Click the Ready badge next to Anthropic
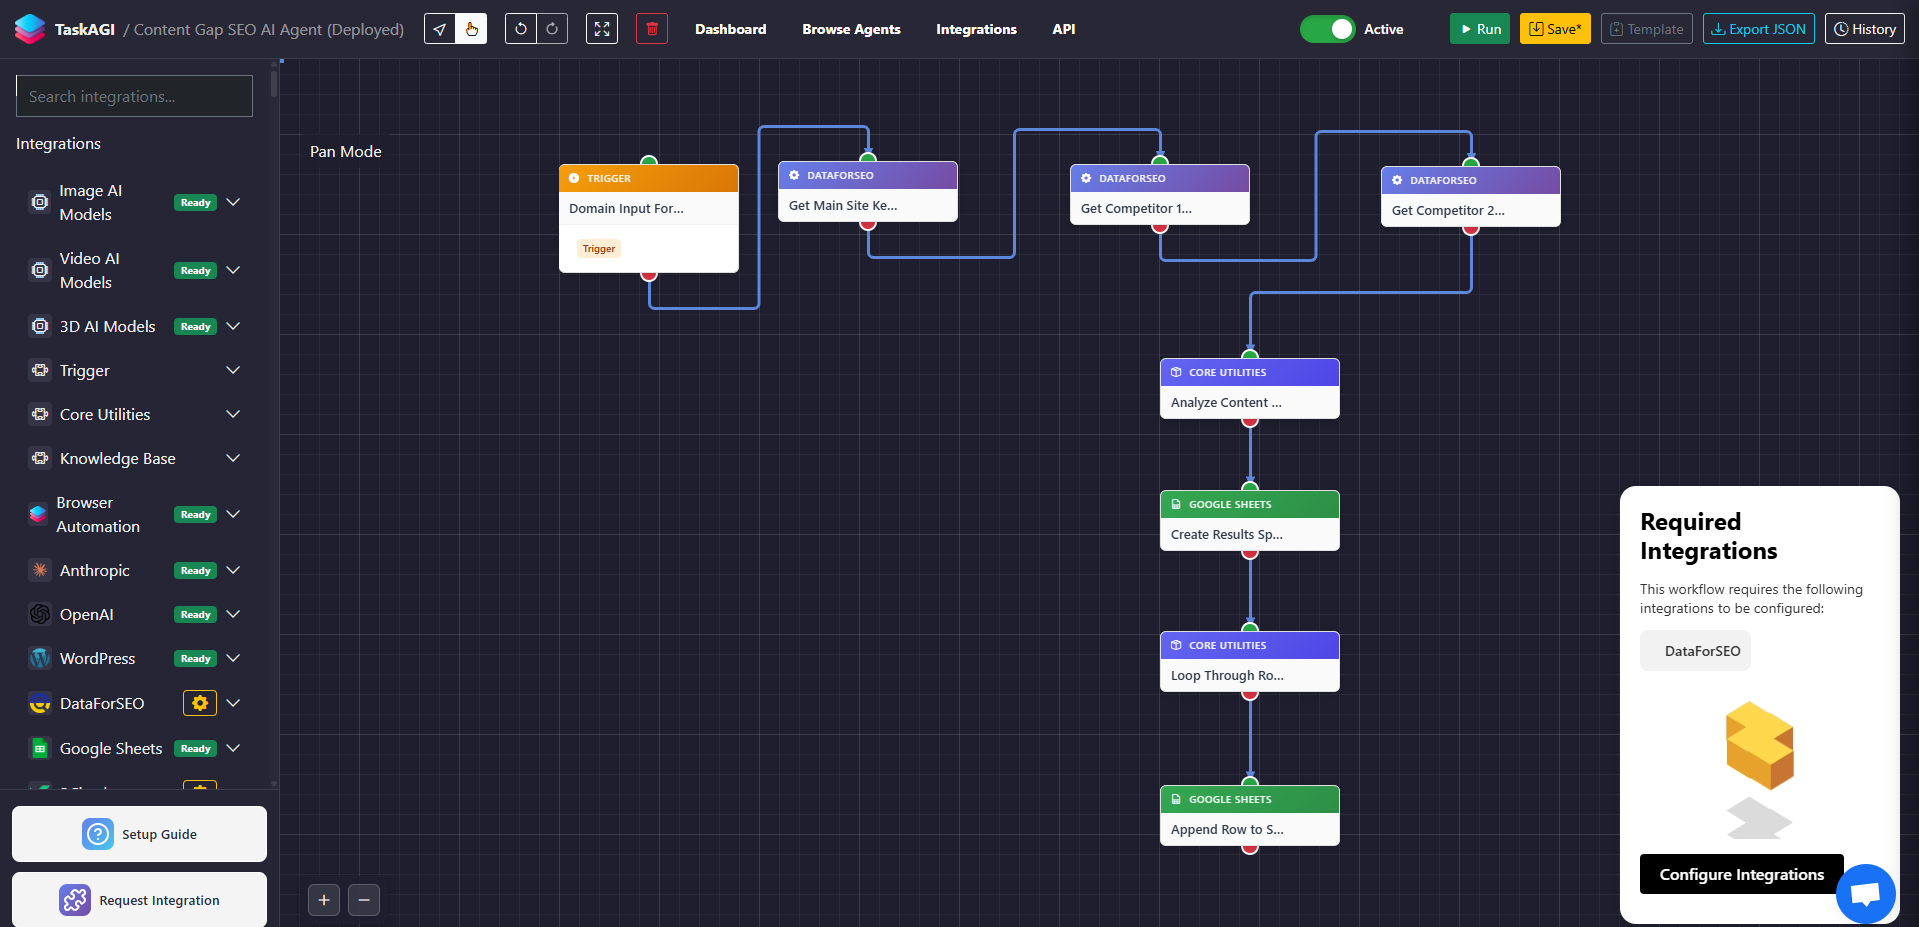 [194, 570]
